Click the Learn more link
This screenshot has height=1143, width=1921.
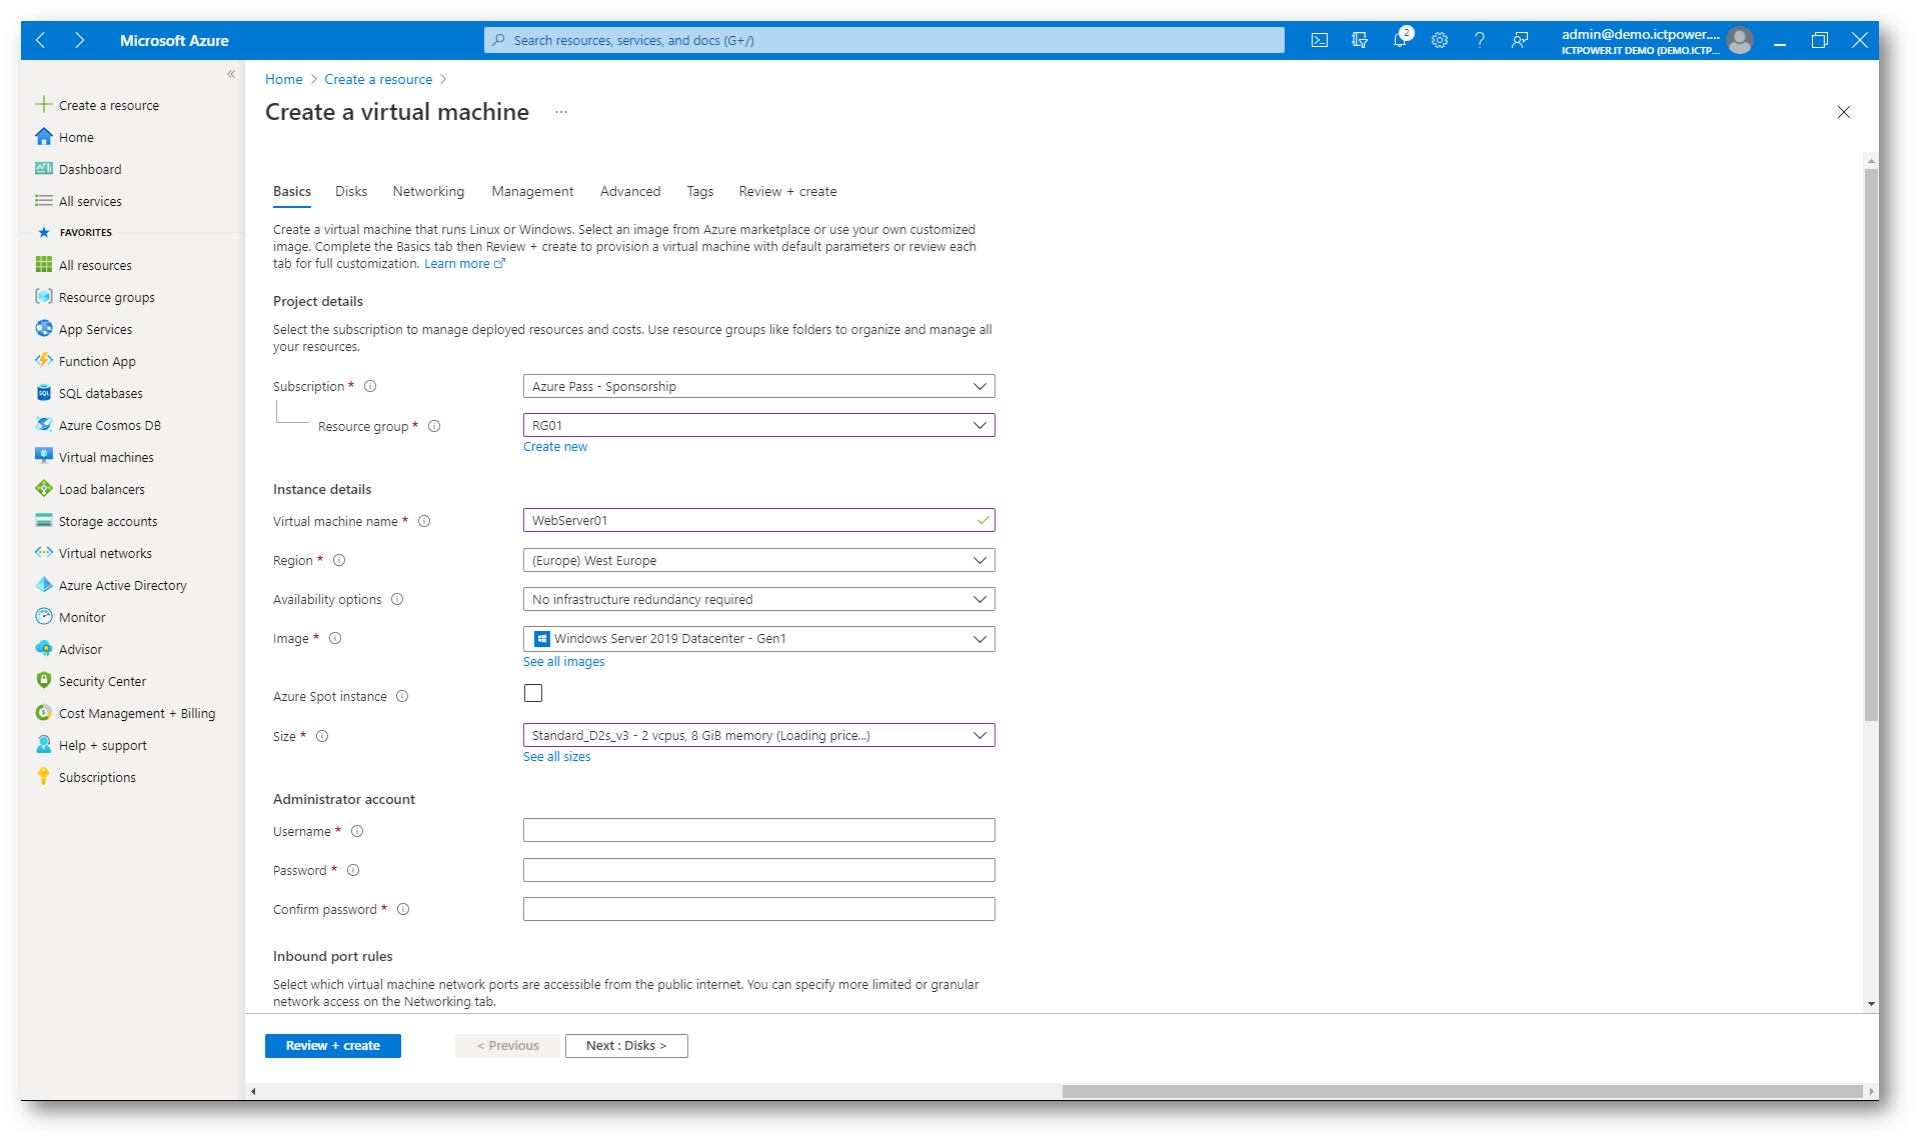pos(464,263)
